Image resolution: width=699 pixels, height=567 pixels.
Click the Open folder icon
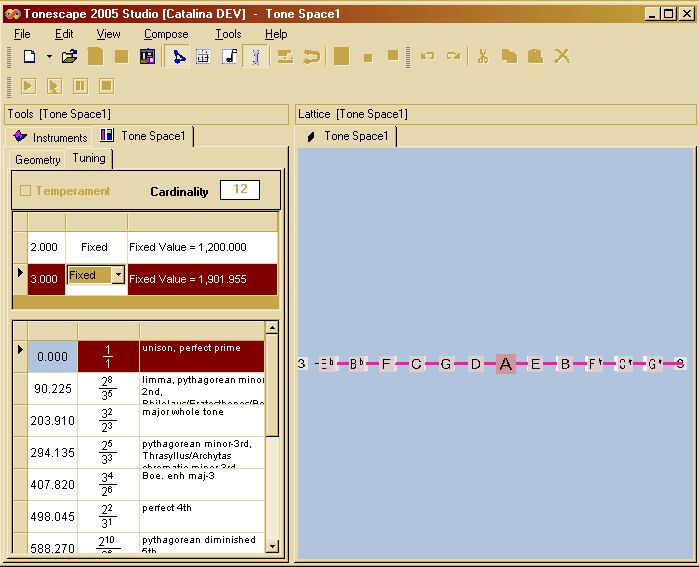[x=70, y=57]
